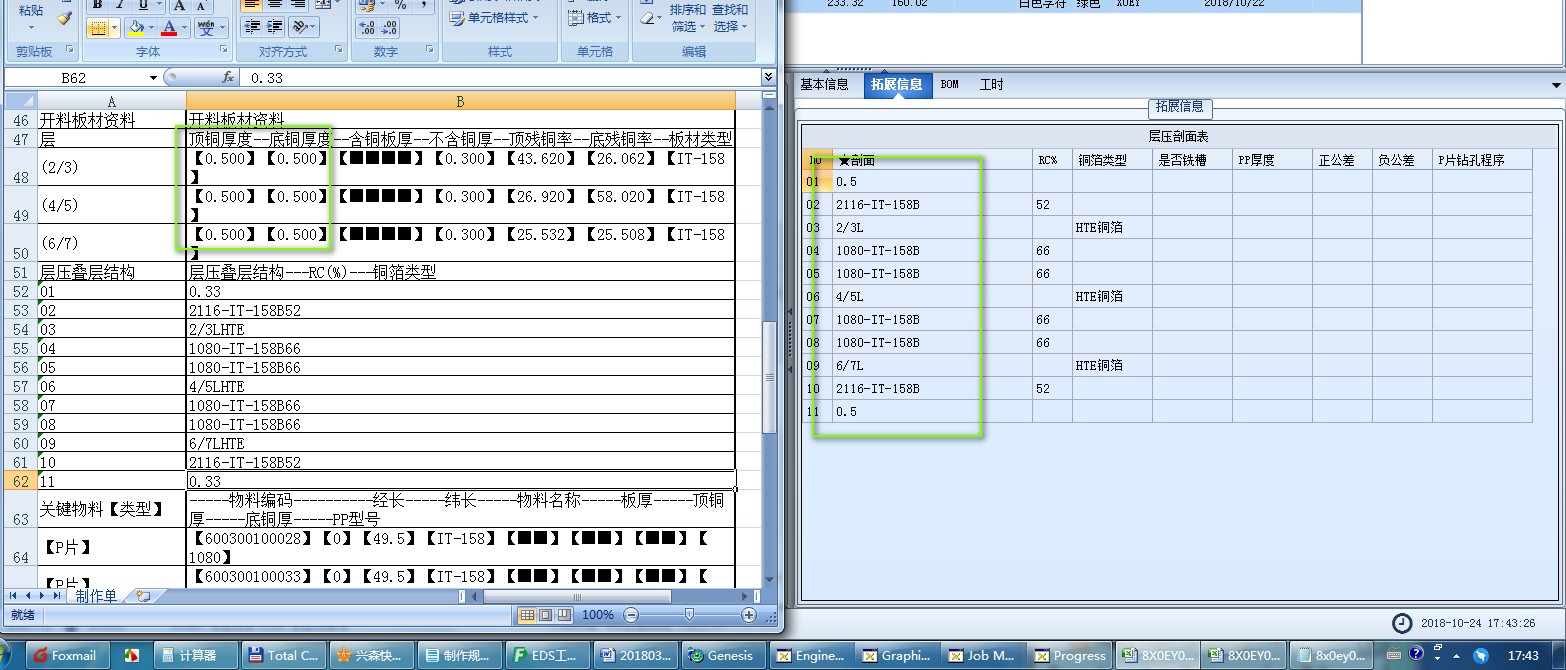Click the cell borders icon
The width and height of the screenshot is (1566, 670).
pyautogui.click(x=98, y=28)
